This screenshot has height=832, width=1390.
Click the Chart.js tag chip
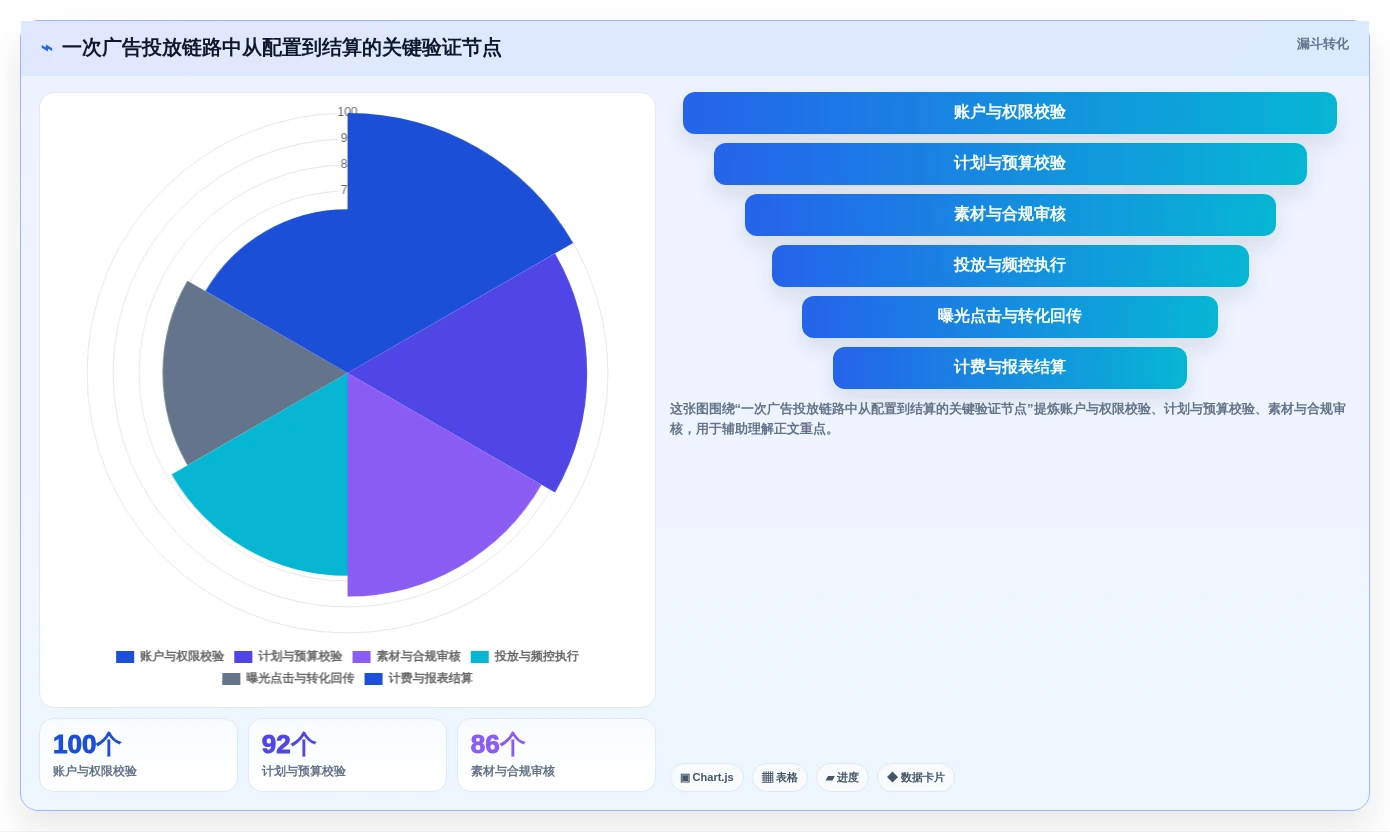point(707,778)
